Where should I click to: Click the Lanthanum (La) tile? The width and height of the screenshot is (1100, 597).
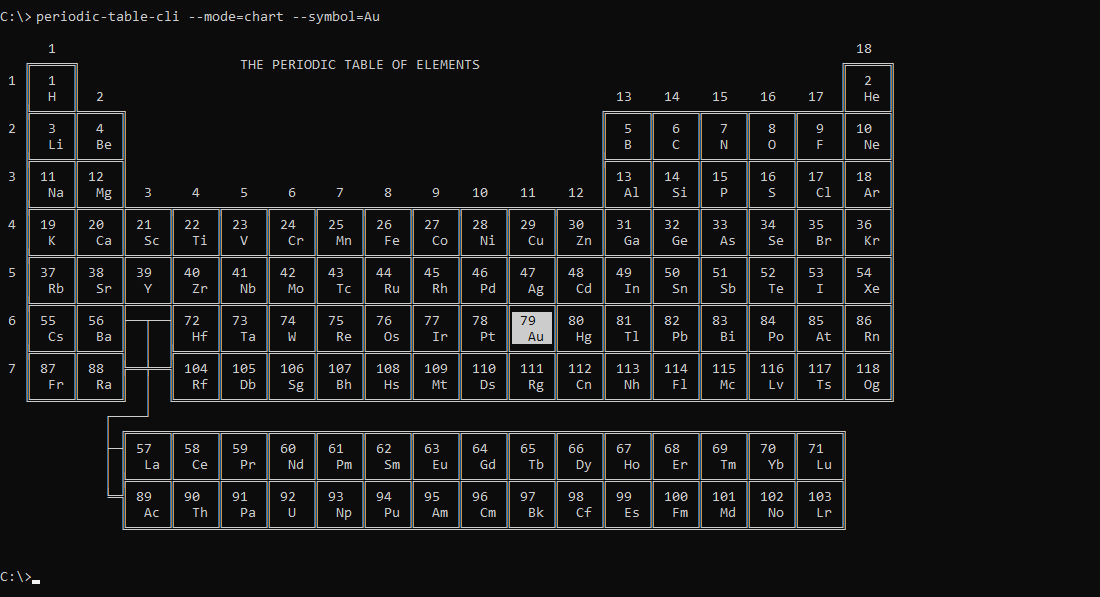click(x=148, y=456)
